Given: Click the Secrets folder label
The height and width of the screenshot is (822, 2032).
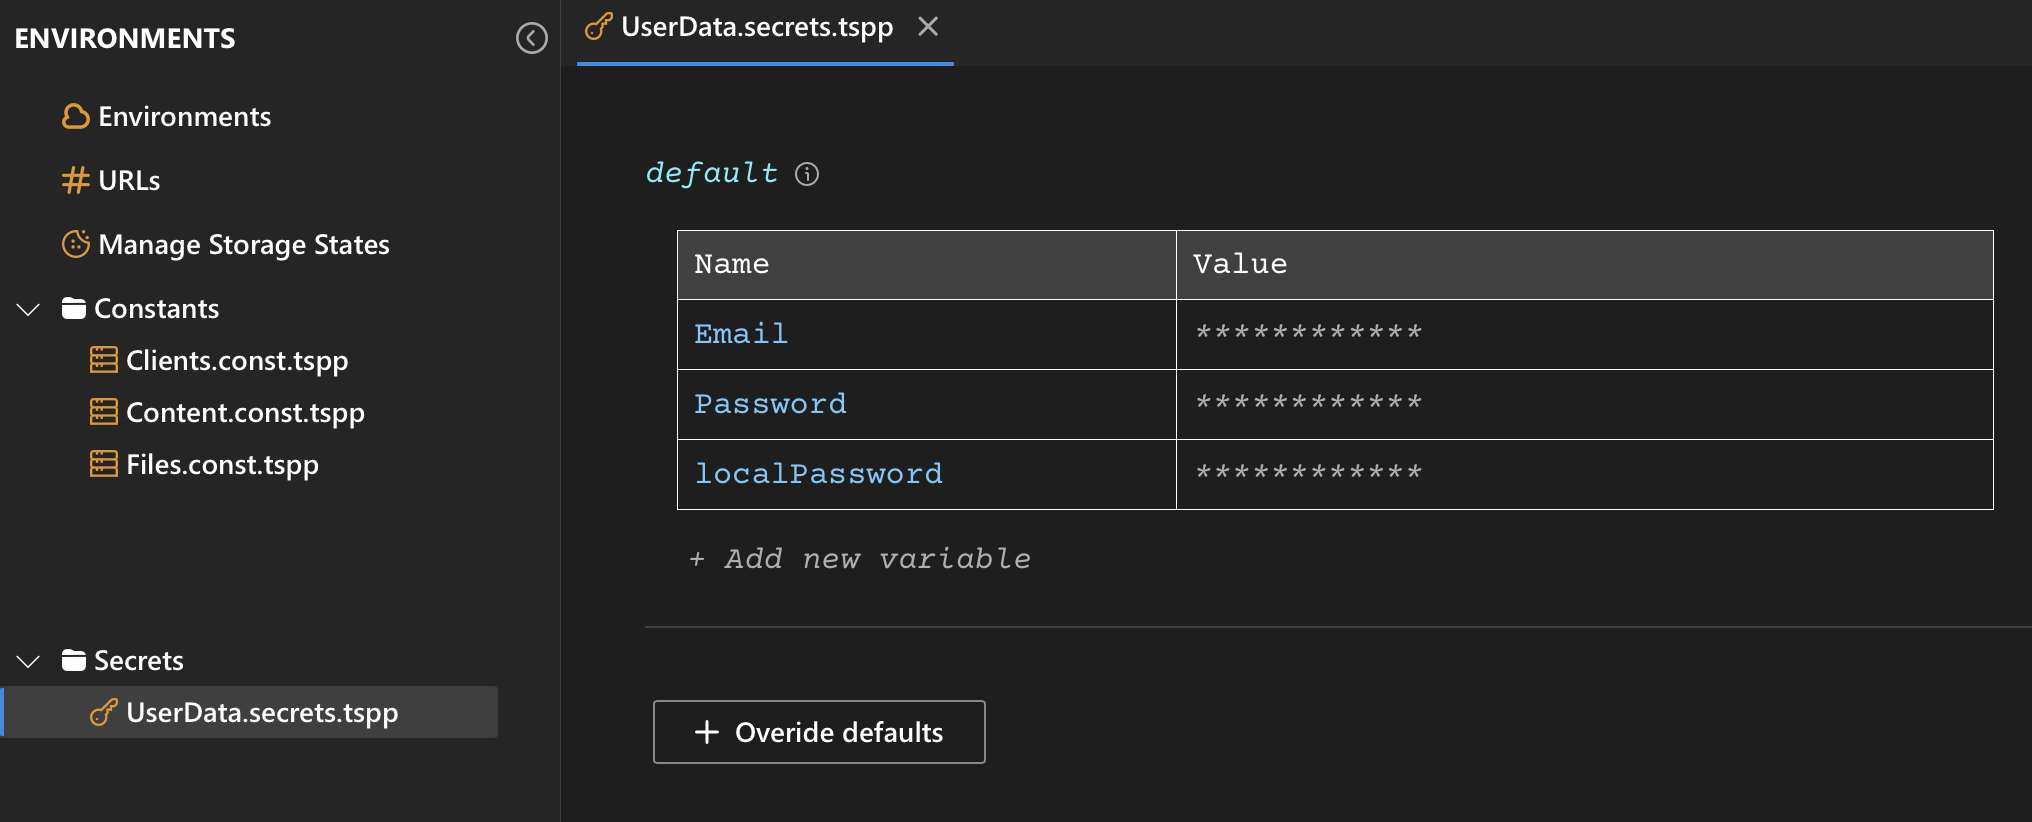Looking at the screenshot, I should point(139,660).
